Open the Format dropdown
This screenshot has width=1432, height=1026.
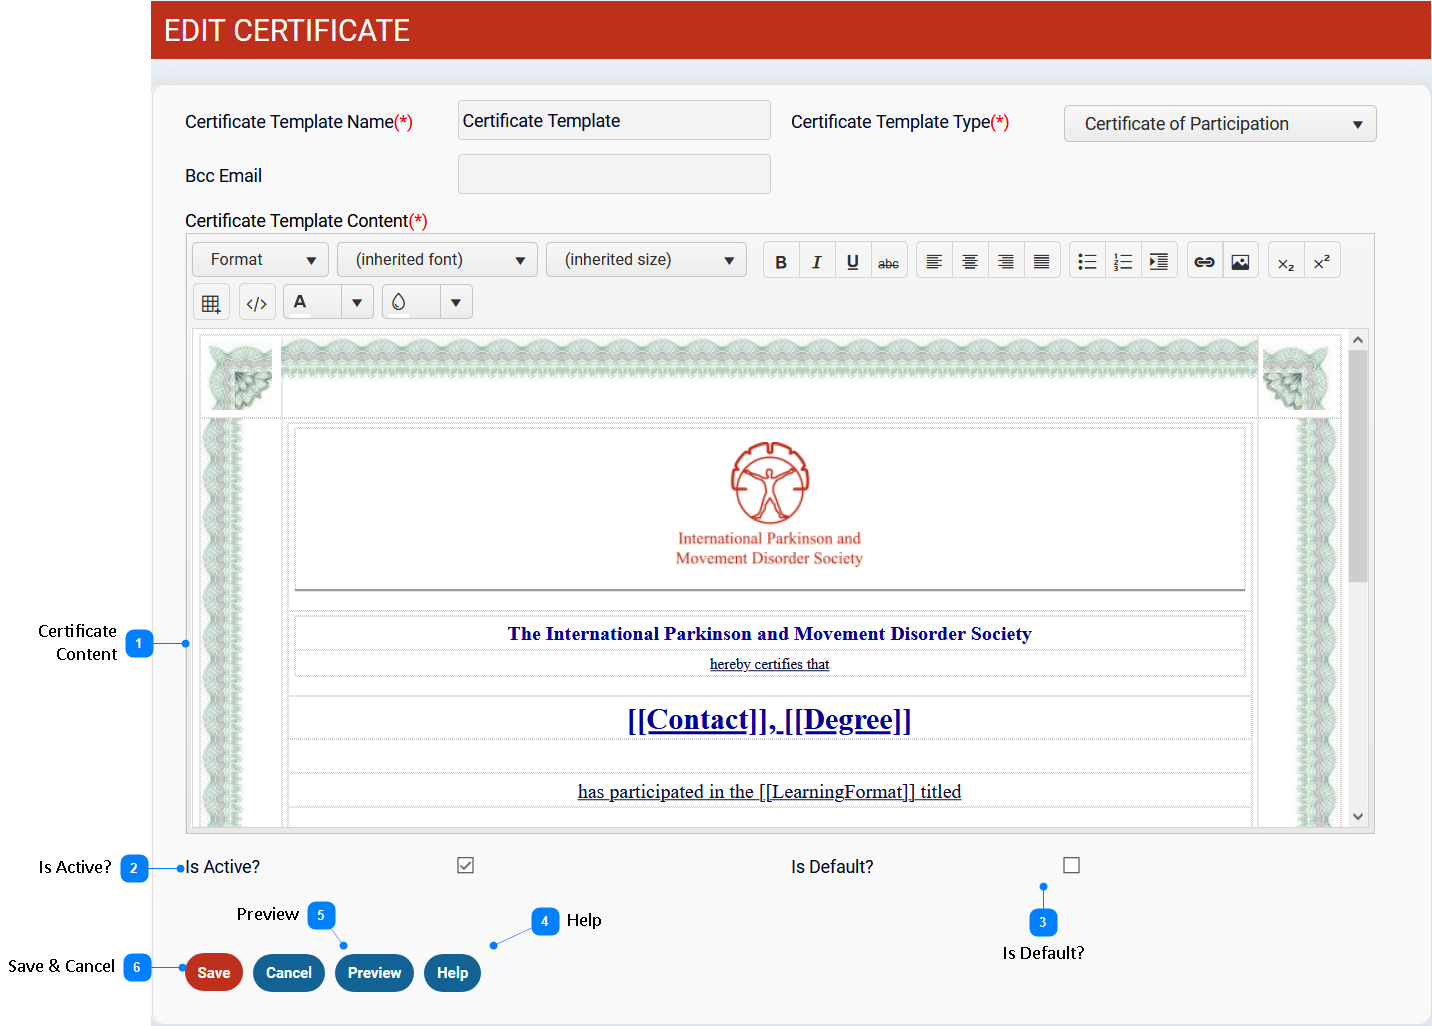pyautogui.click(x=260, y=260)
